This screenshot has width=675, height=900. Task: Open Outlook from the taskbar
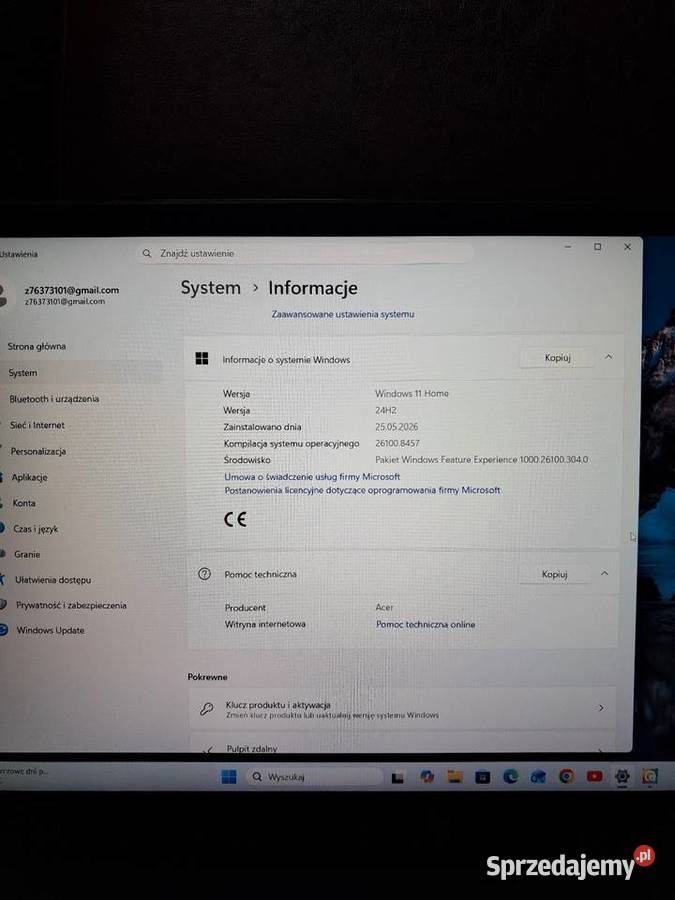(x=538, y=777)
